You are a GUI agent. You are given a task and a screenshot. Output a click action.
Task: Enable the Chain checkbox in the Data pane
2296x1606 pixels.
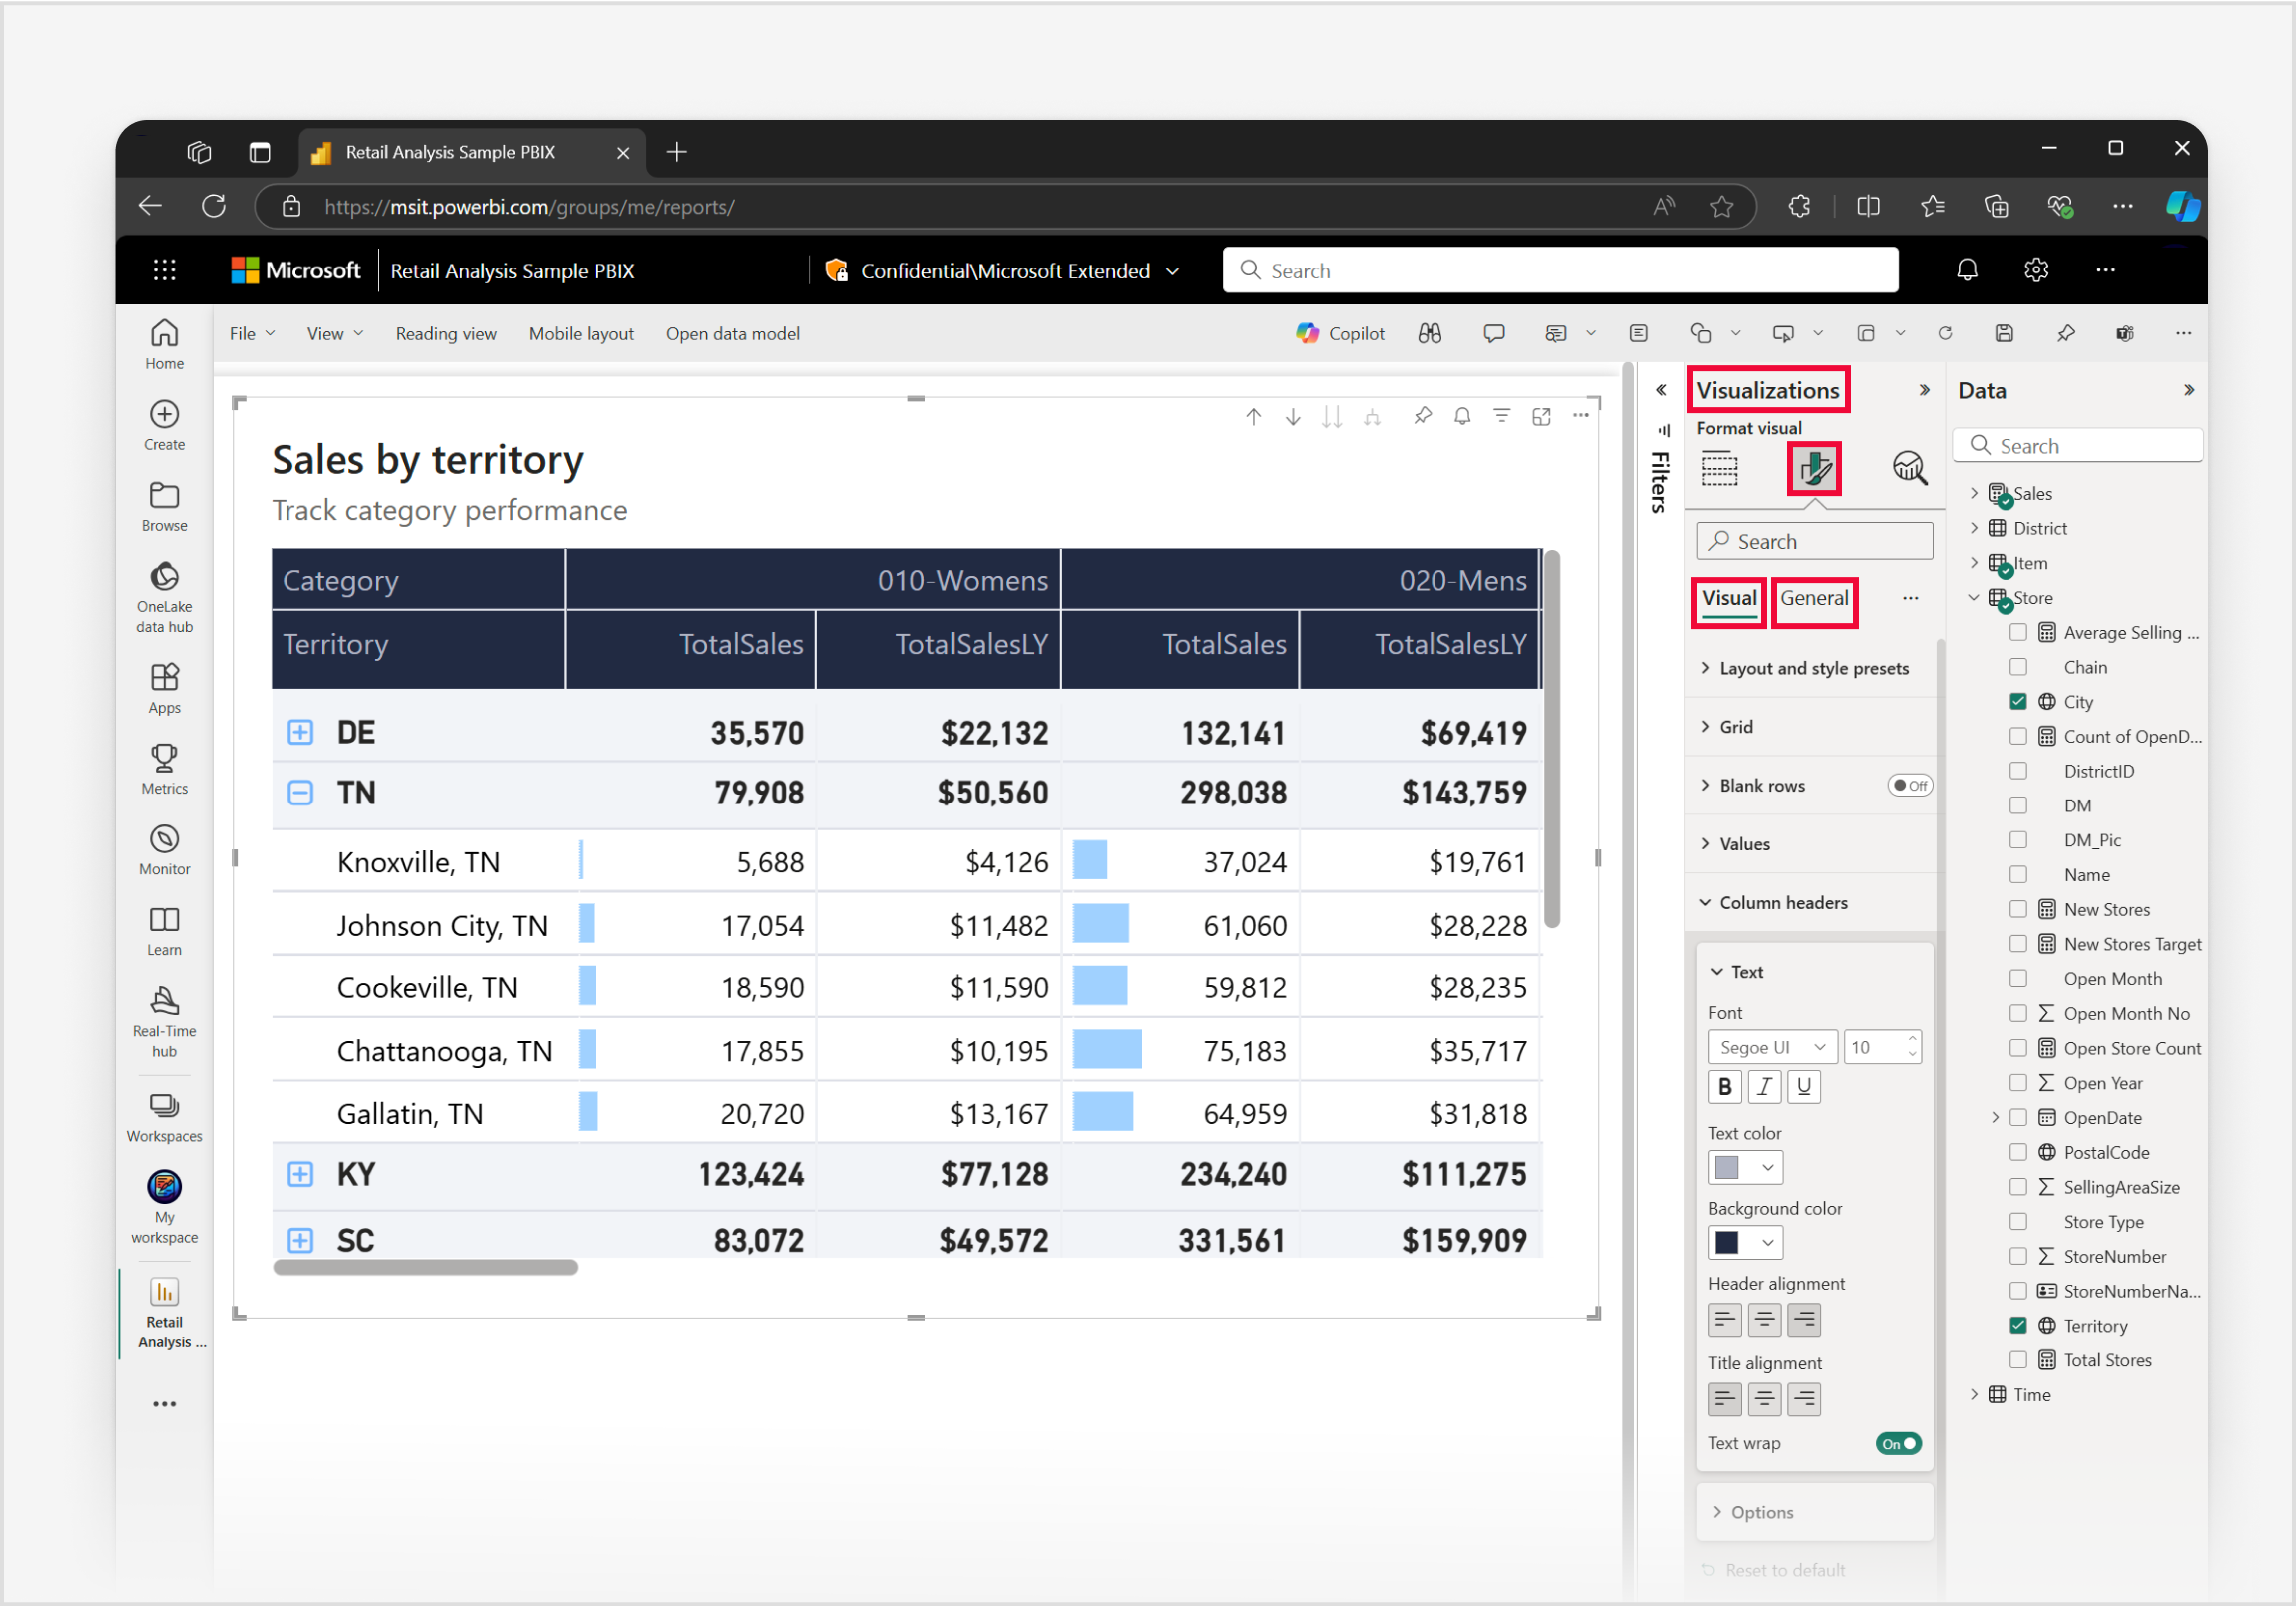(x=2019, y=666)
